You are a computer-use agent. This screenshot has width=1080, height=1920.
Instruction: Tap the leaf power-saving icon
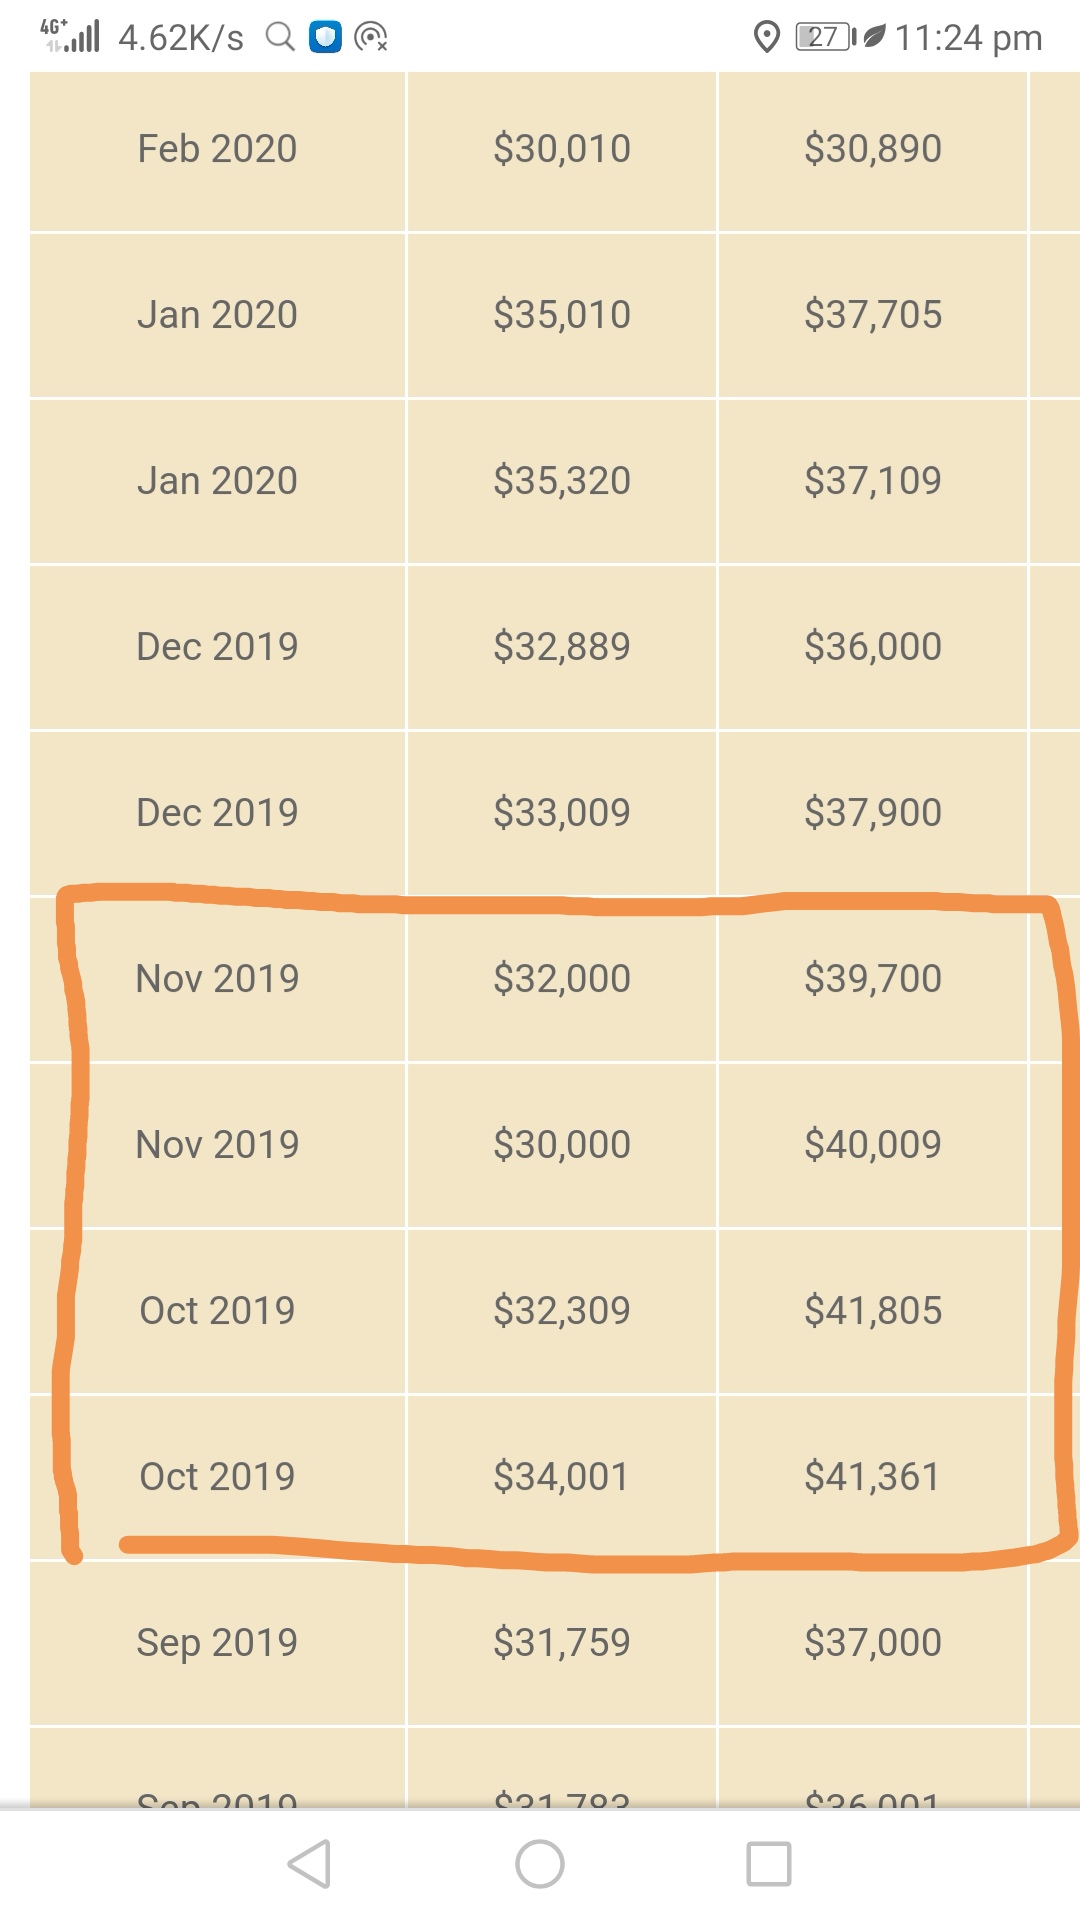[x=874, y=37]
